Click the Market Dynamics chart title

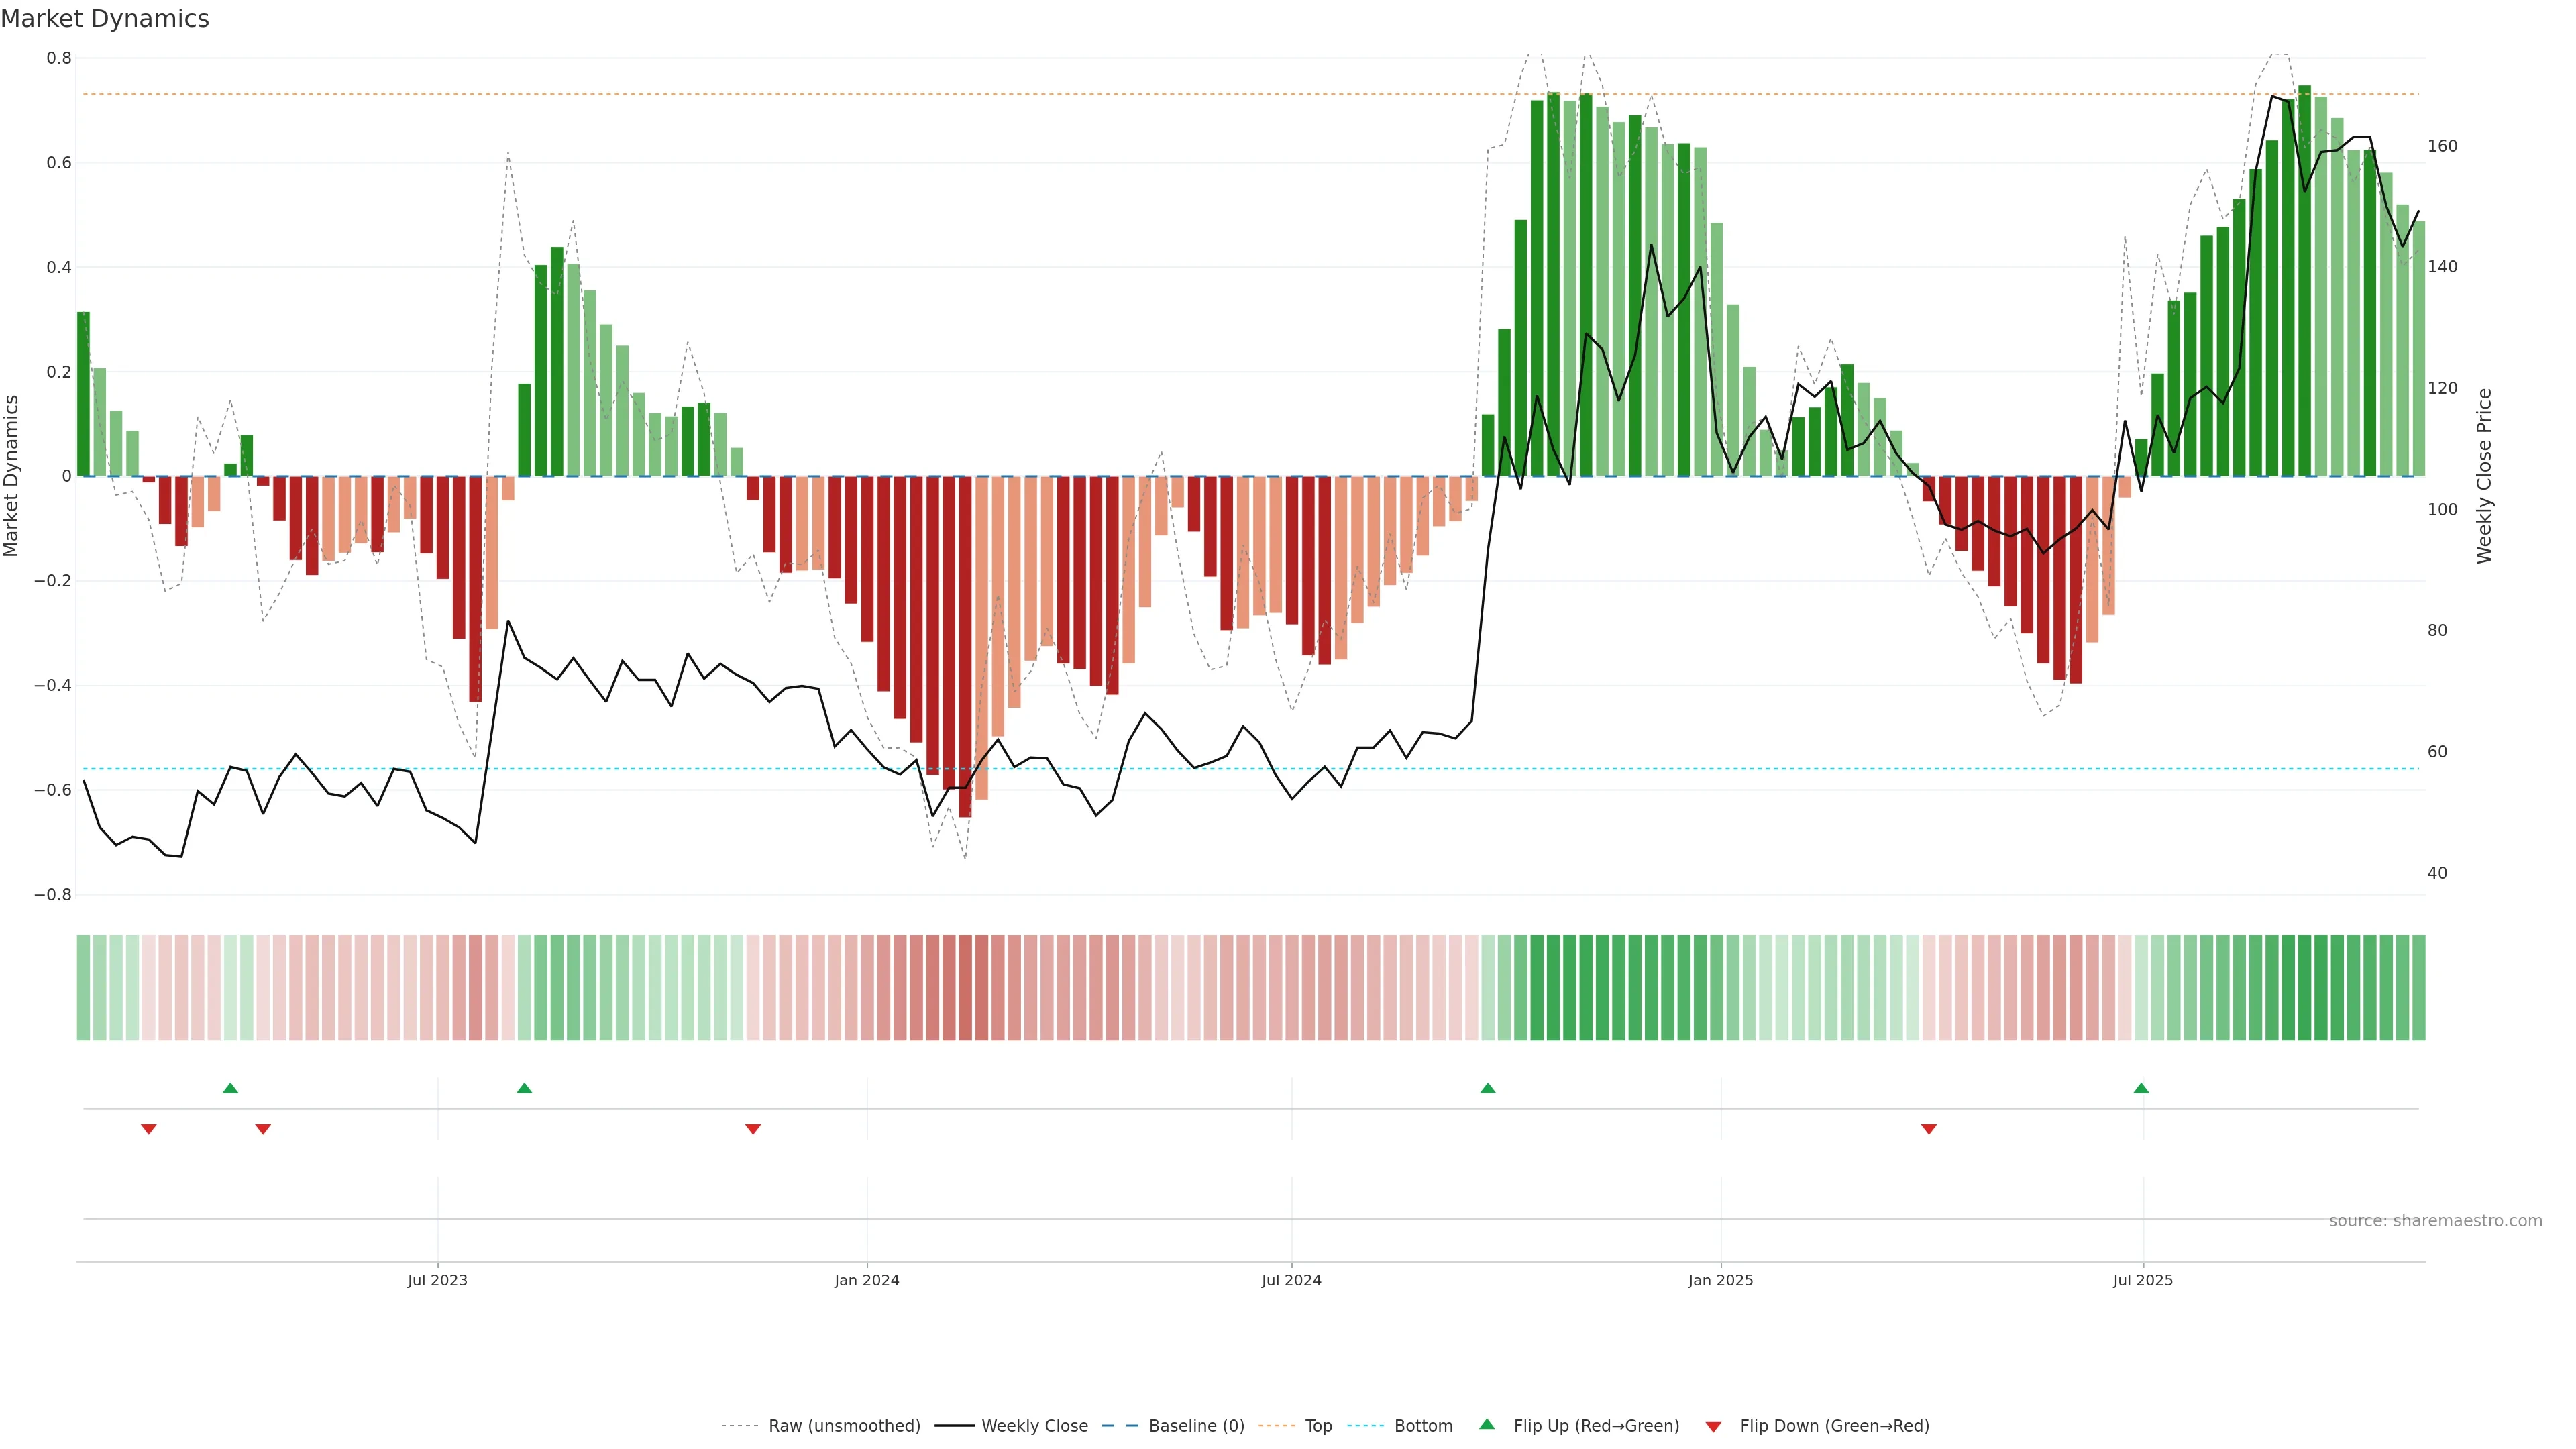pyautogui.click(x=105, y=19)
